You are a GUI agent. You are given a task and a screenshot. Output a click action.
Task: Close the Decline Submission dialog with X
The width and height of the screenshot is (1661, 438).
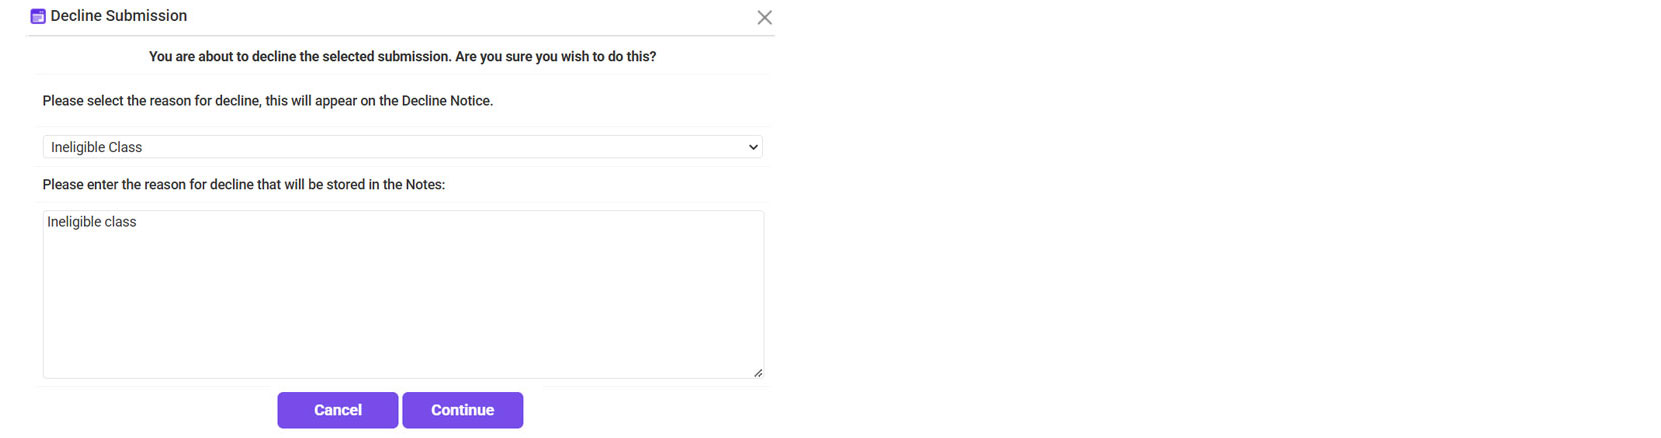pyautogui.click(x=764, y=17)
